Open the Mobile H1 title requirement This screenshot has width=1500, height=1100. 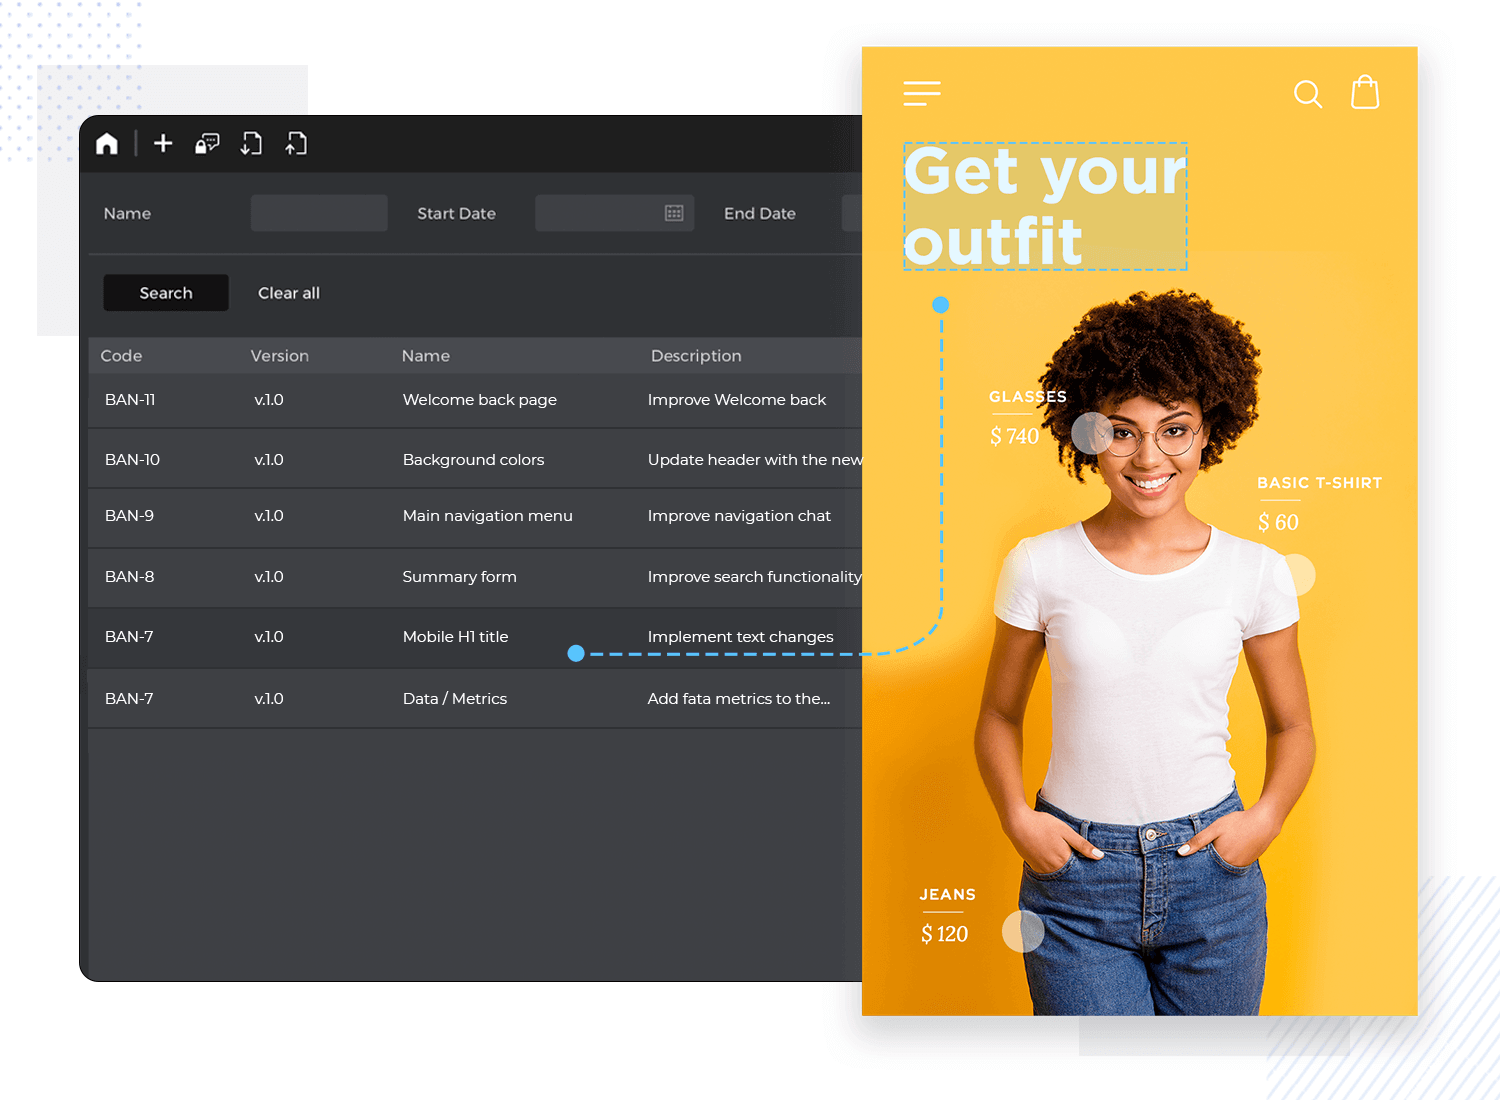[x=456, y=637]
